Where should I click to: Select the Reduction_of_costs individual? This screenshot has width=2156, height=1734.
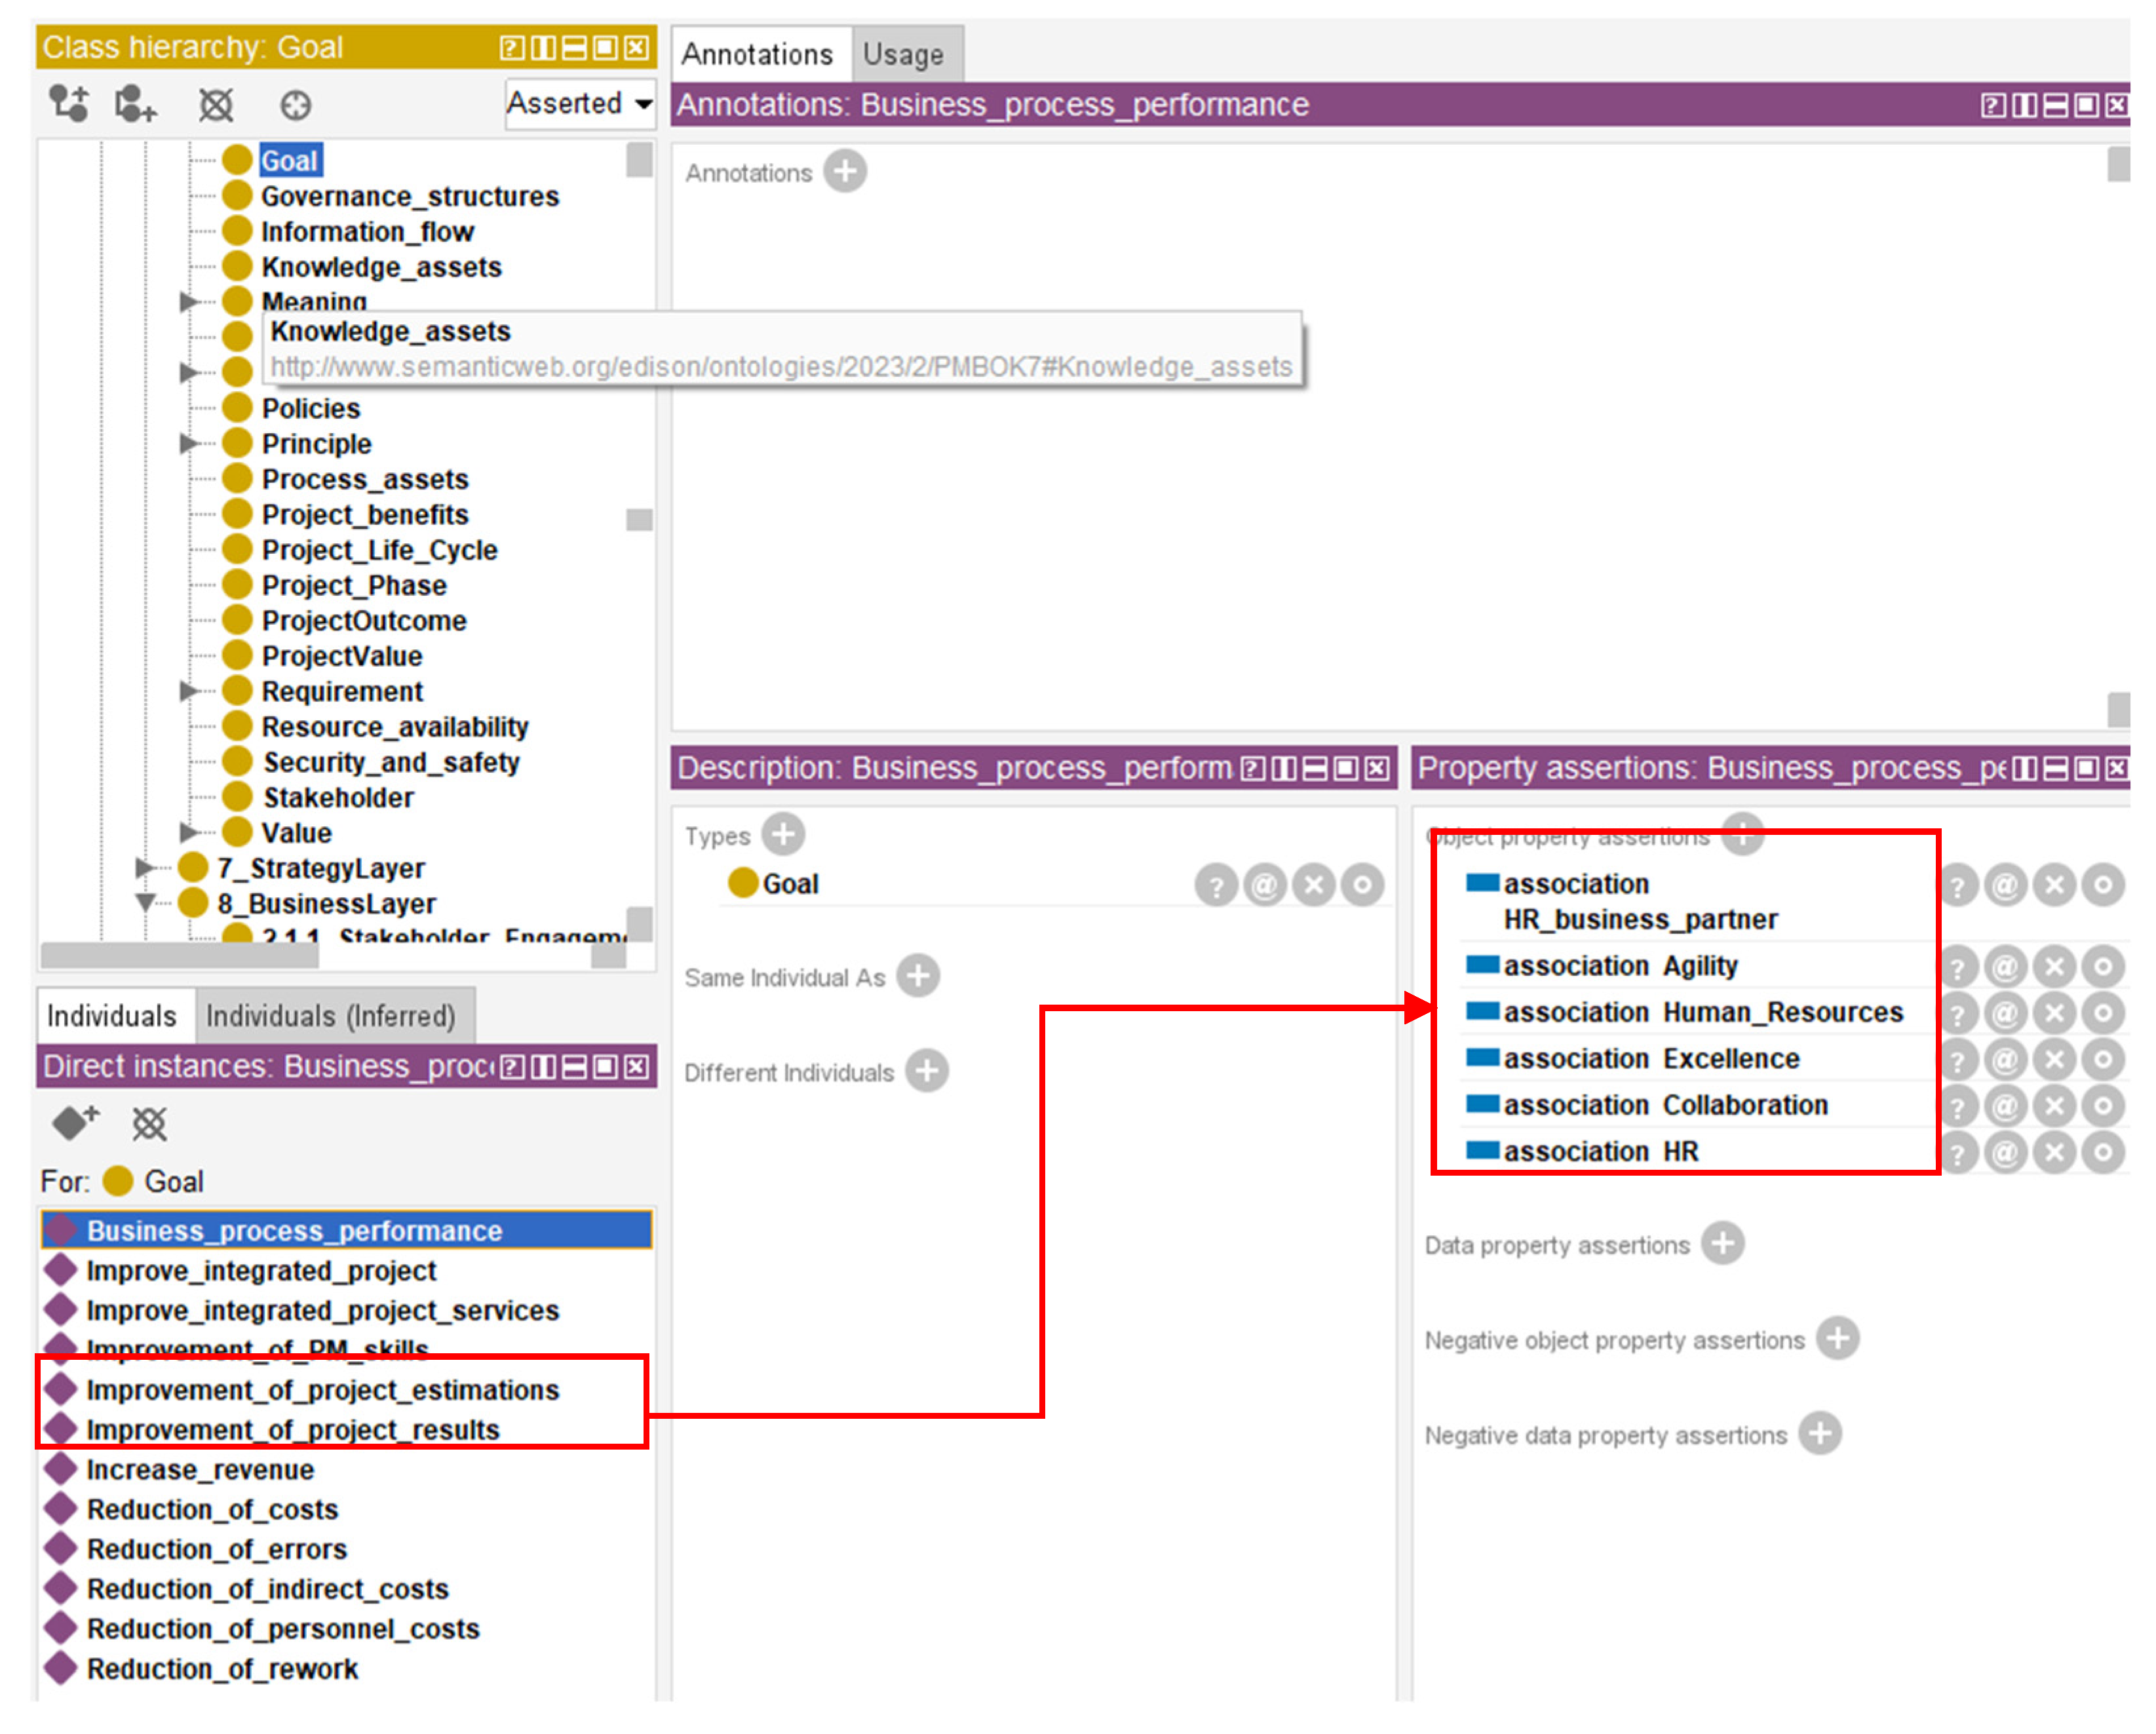coord(212,1509)
